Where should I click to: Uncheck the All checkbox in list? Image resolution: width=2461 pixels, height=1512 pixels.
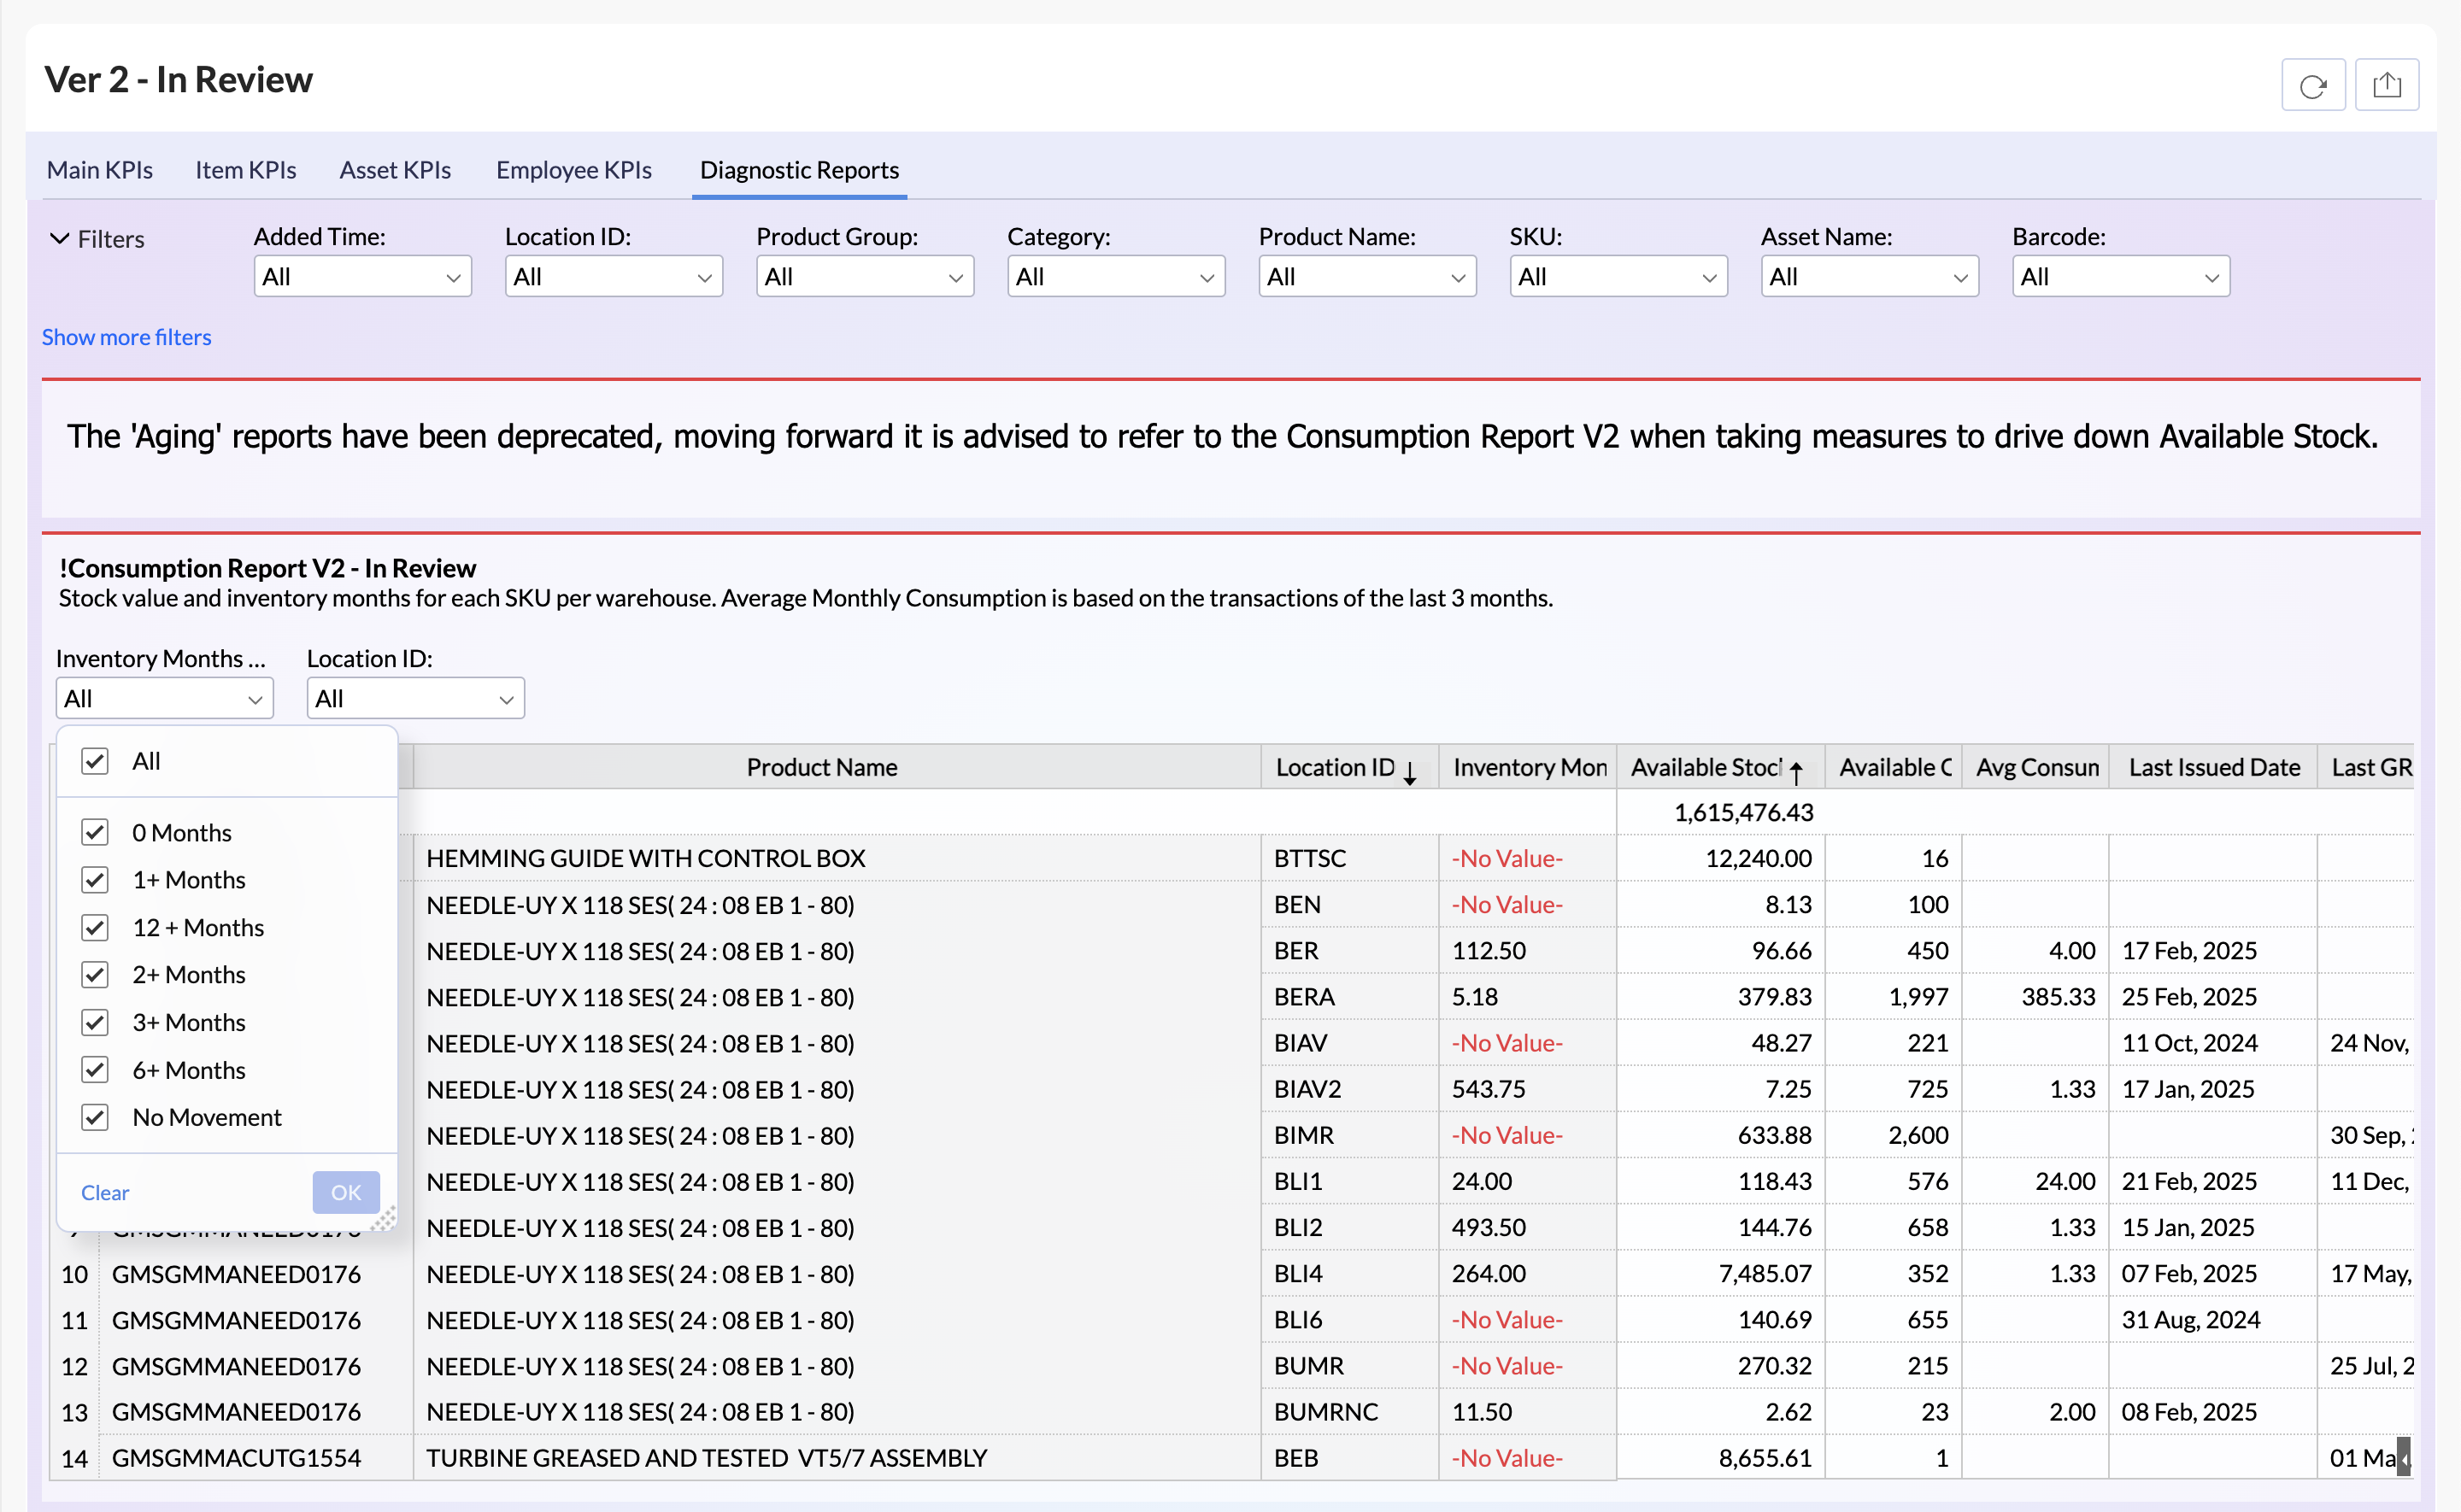95,761
